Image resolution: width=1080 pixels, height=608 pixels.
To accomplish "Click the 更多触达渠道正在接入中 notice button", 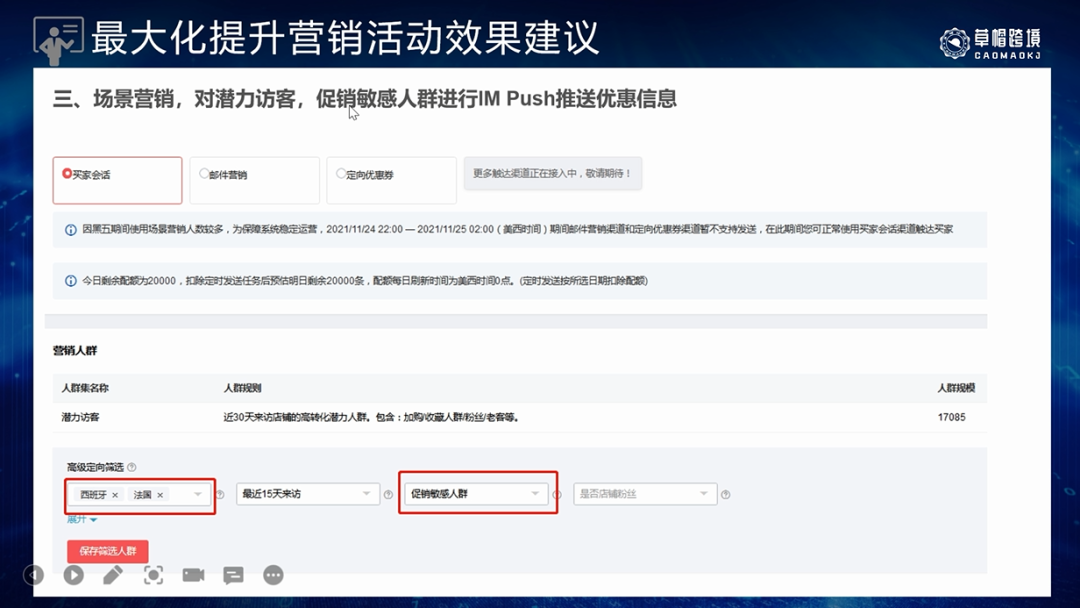I will 552,174.
